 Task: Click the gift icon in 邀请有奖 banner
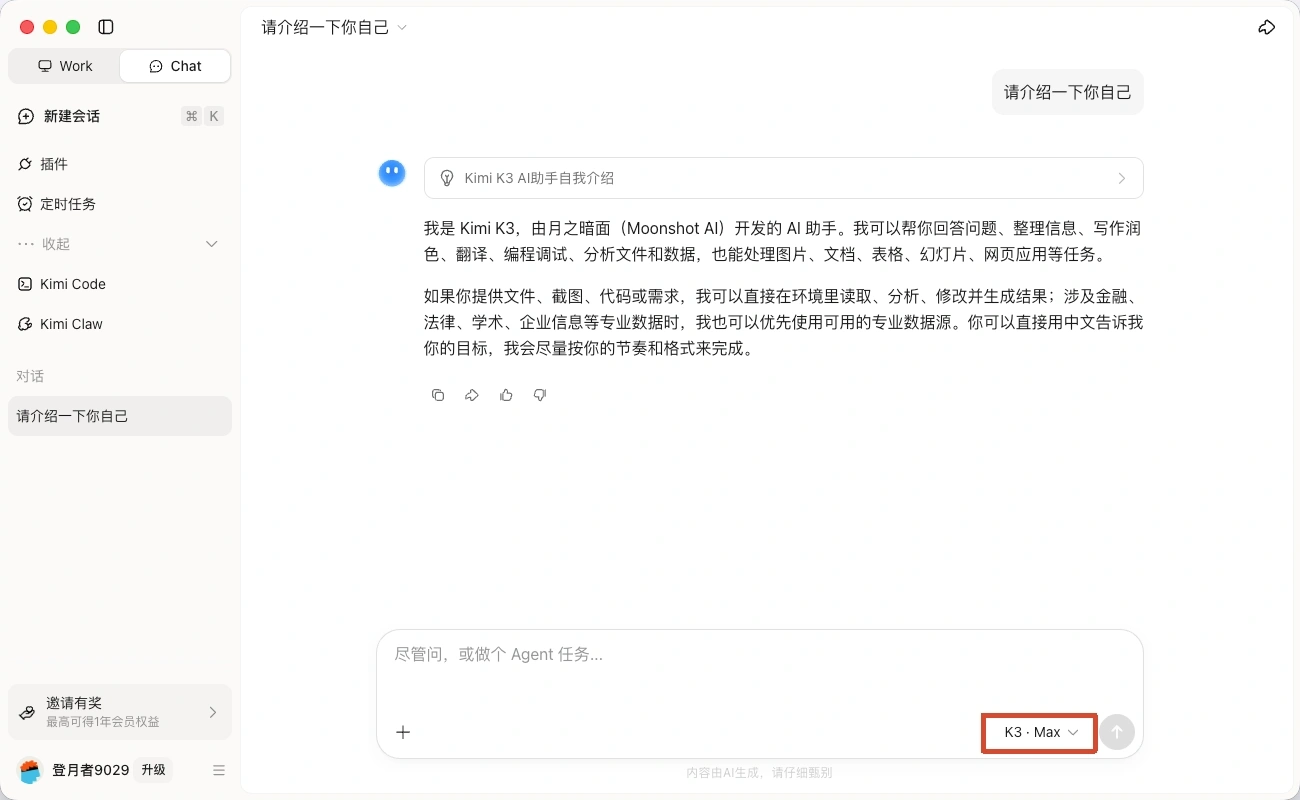[x=28, y=712]
